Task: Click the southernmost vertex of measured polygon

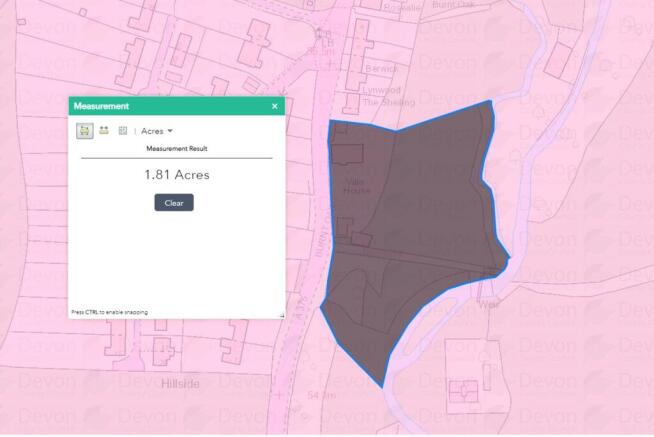Action: click(x=382, y=388)
